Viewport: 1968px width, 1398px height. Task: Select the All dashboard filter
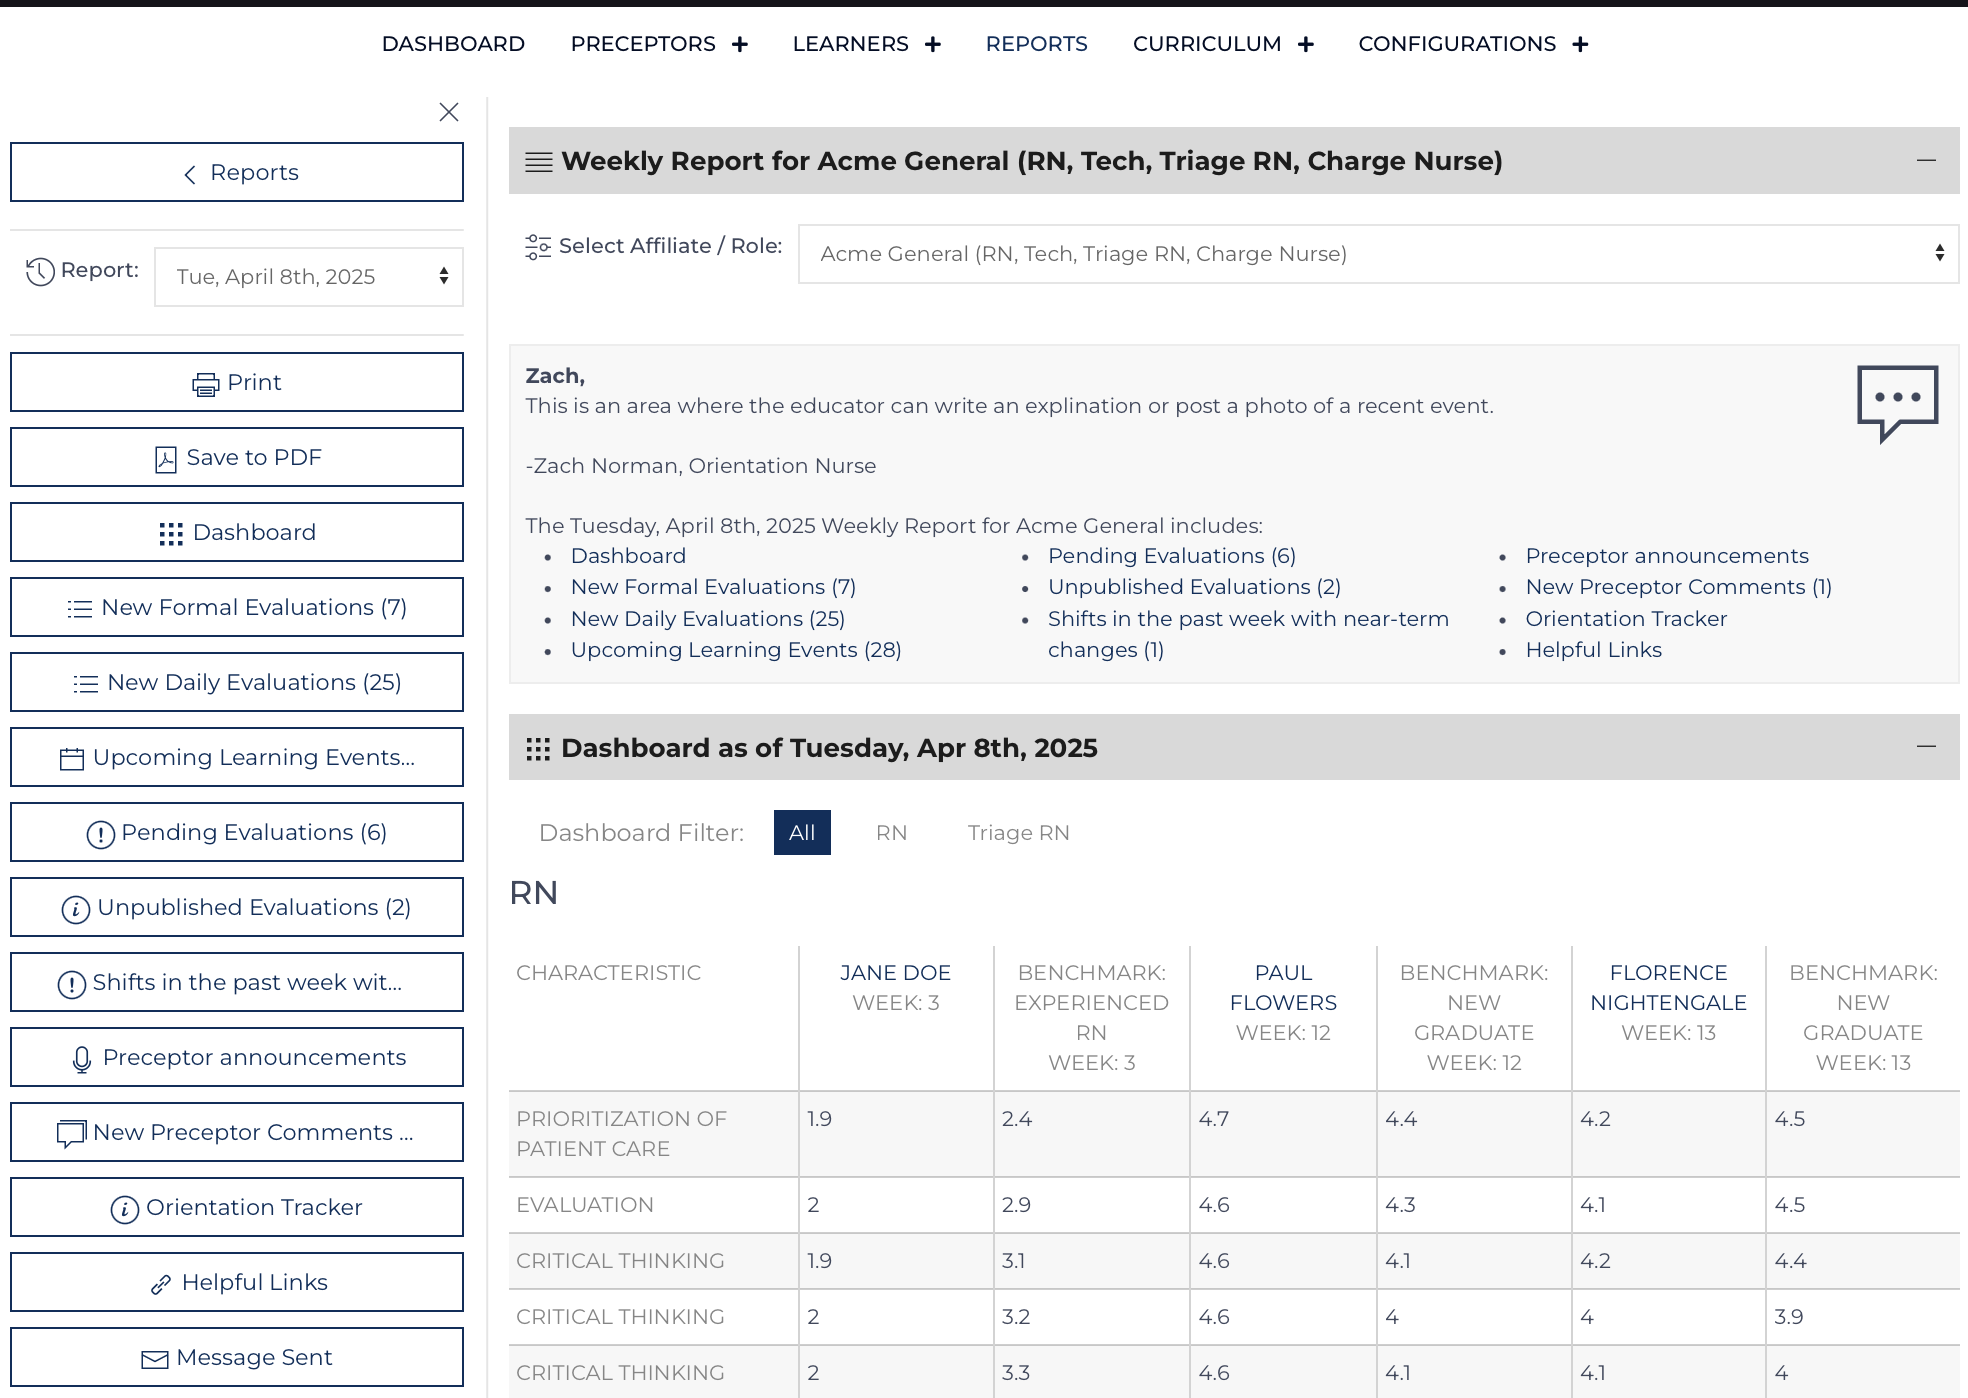802,832
